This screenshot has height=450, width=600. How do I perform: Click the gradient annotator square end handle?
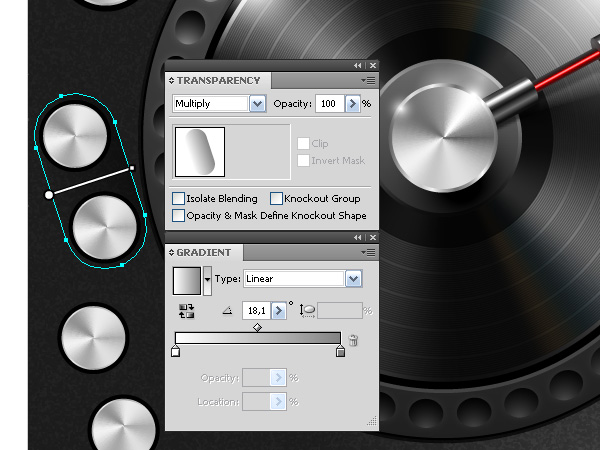[132, 168]
